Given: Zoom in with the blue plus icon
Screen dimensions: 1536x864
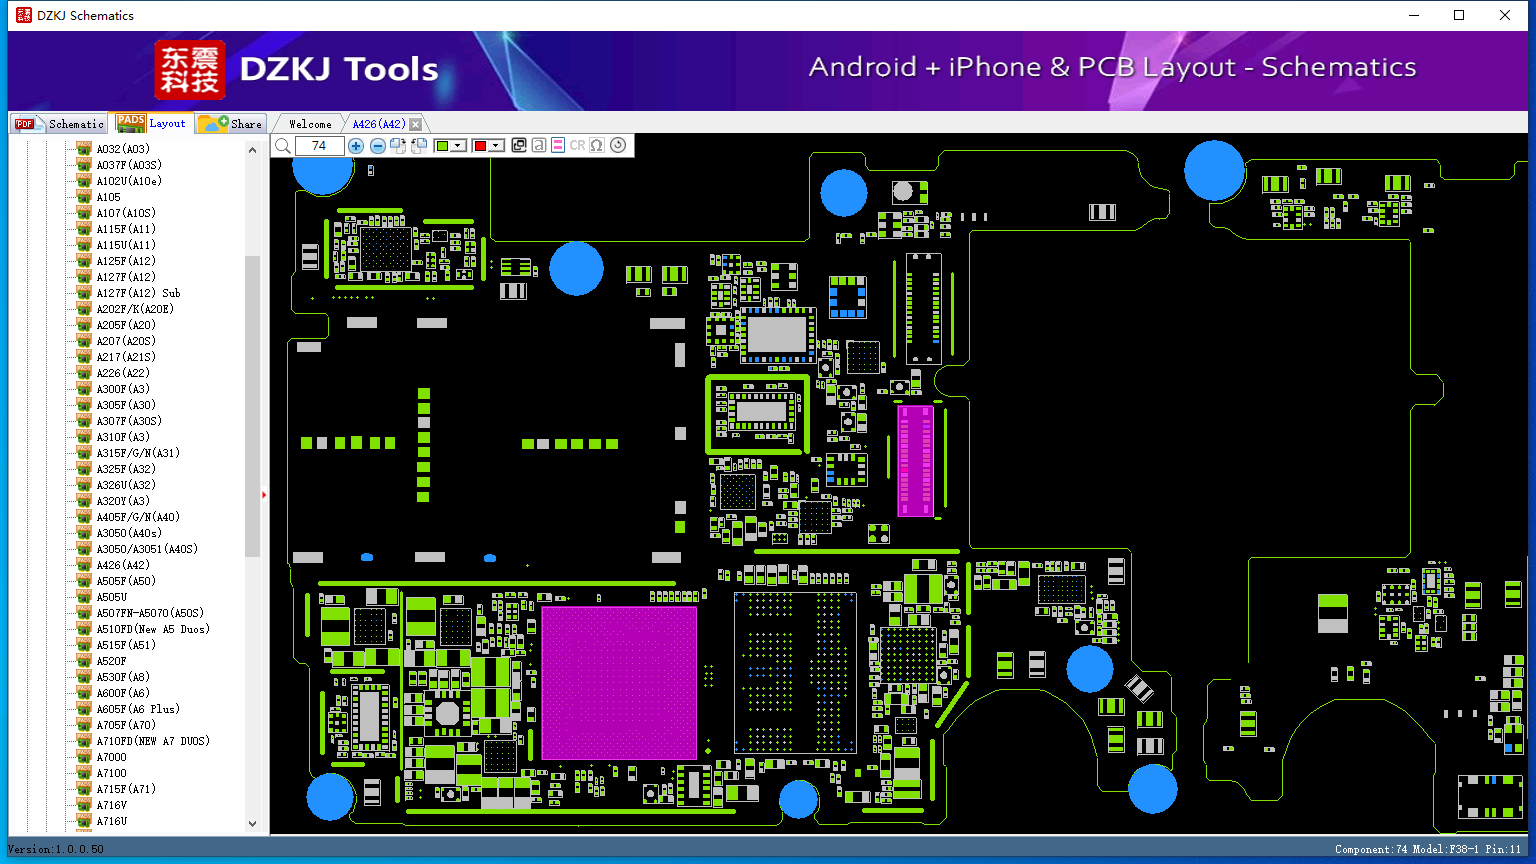Looking at the screenshot, I should click(x=356, y=145).
